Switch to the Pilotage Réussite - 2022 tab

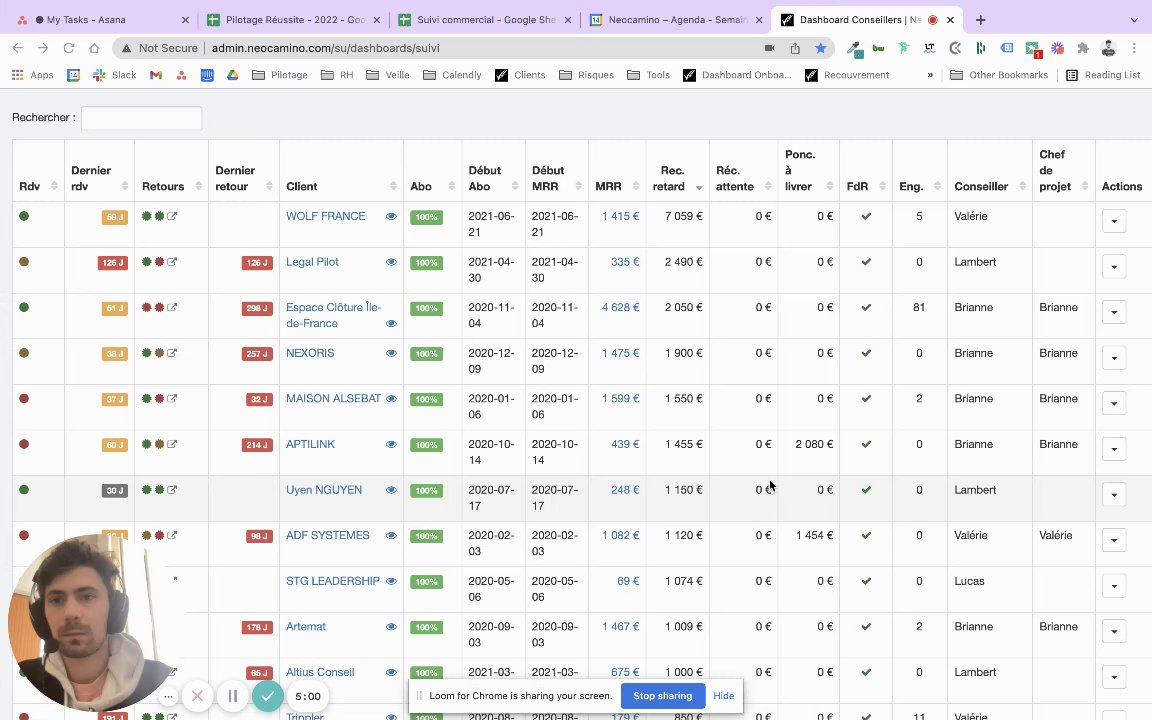tap(292, 20)
